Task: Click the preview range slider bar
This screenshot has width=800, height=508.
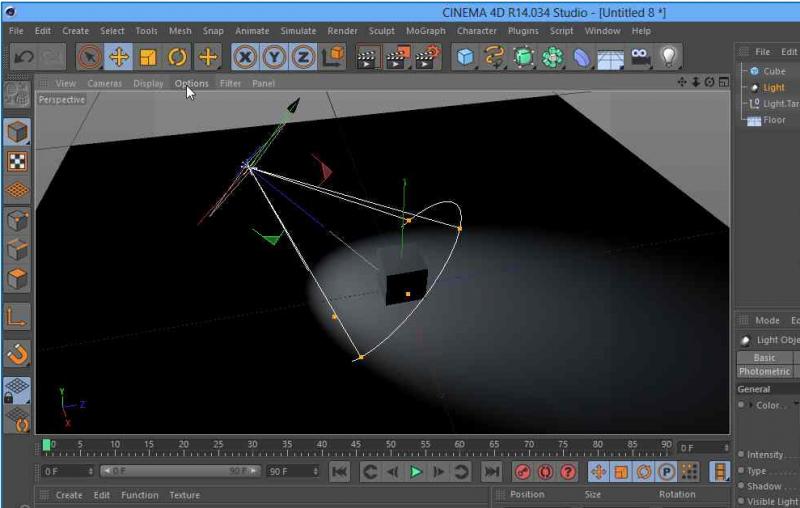Action: [180, 471]
